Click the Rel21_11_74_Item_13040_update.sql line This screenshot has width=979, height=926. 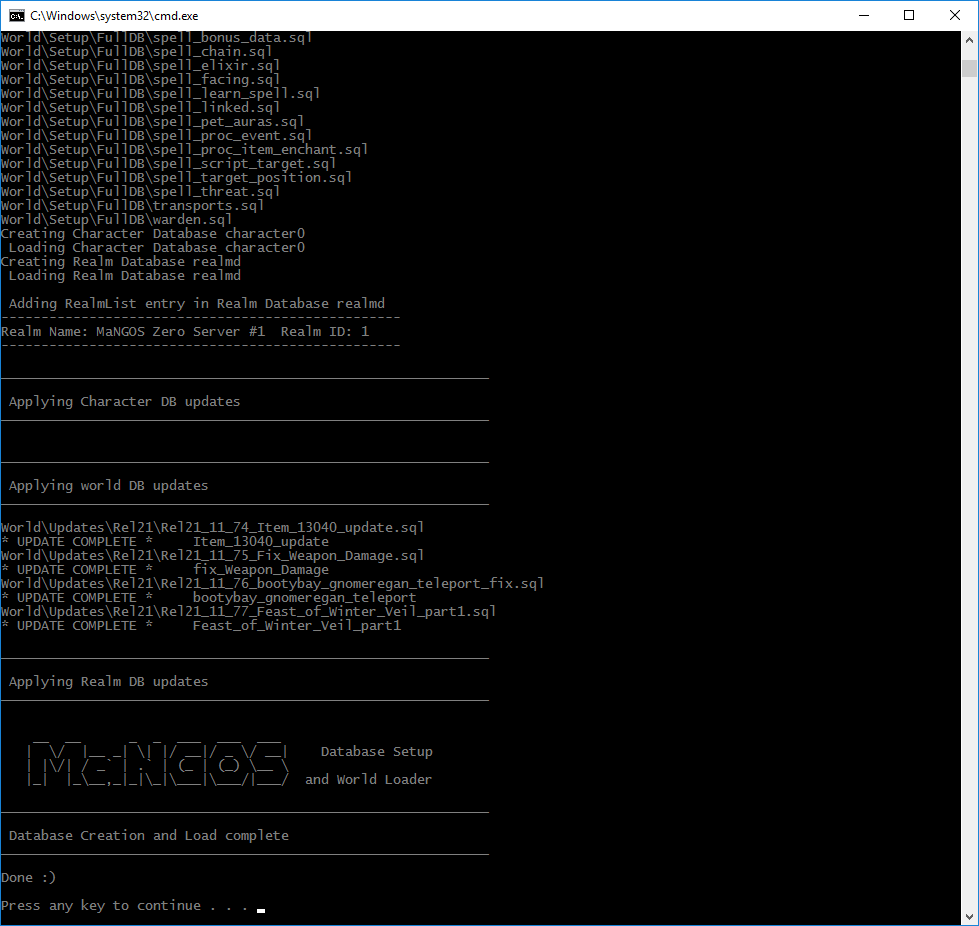(x=212, y=528)
